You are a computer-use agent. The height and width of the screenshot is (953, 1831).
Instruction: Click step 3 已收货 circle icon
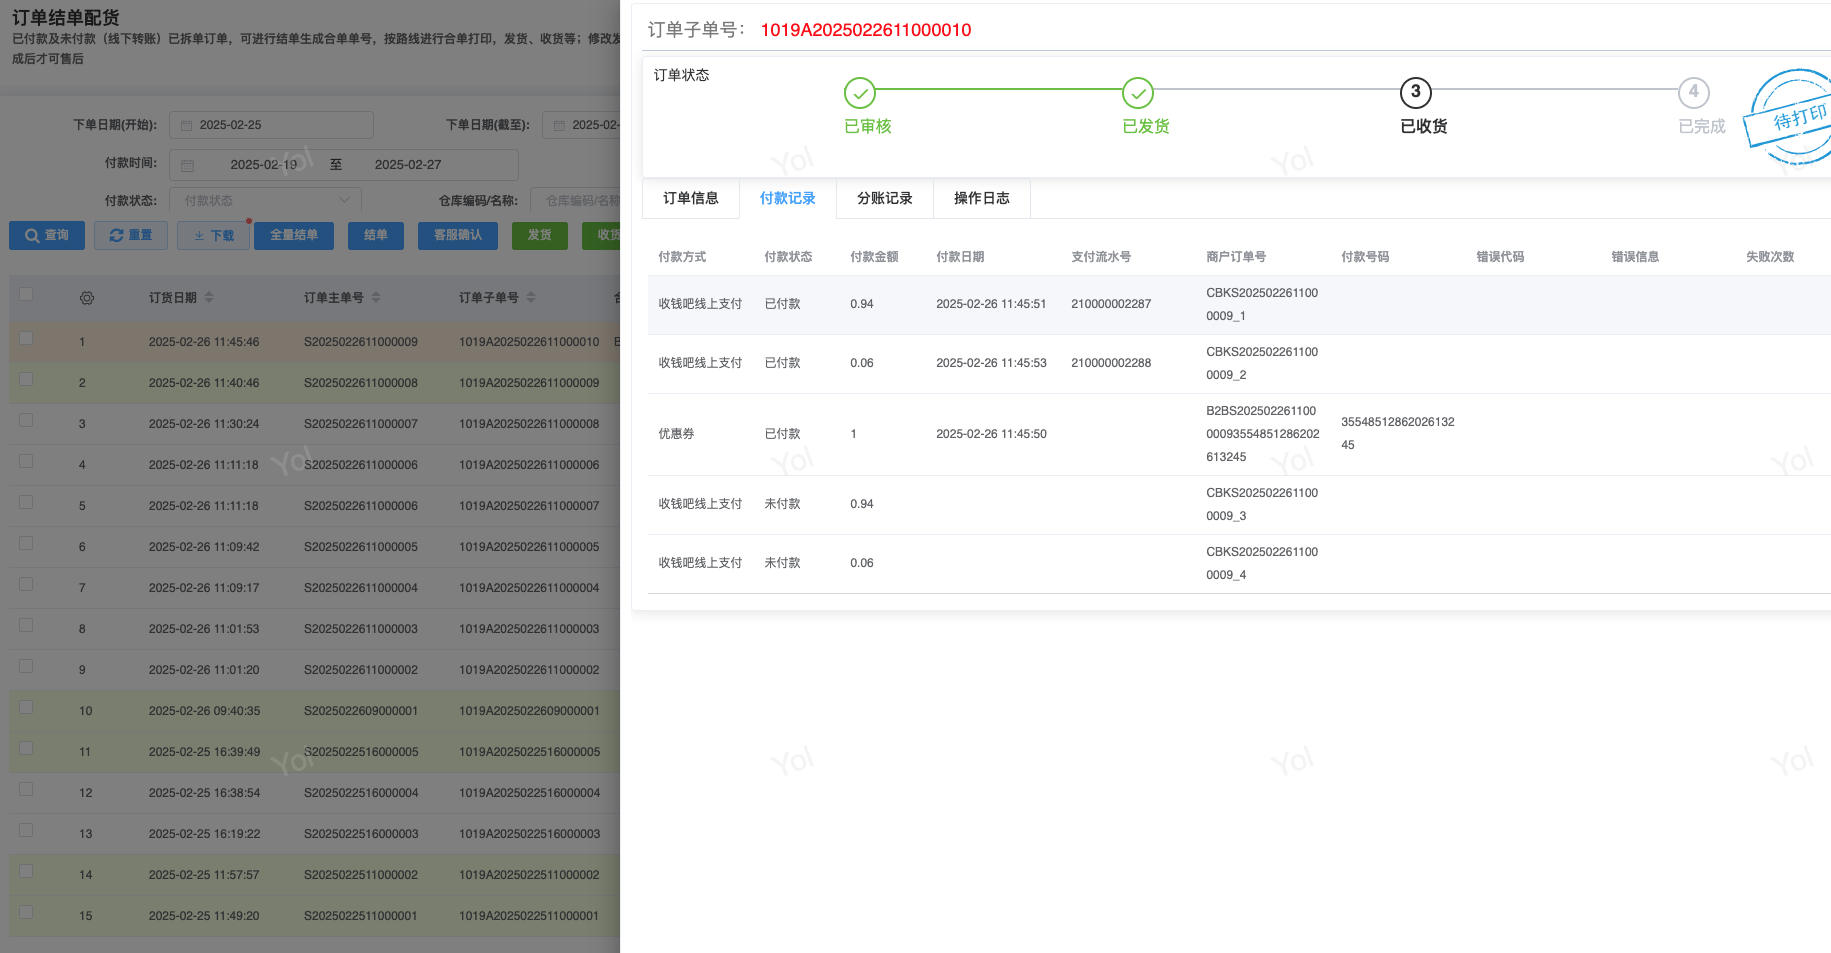click(1415, 93)
